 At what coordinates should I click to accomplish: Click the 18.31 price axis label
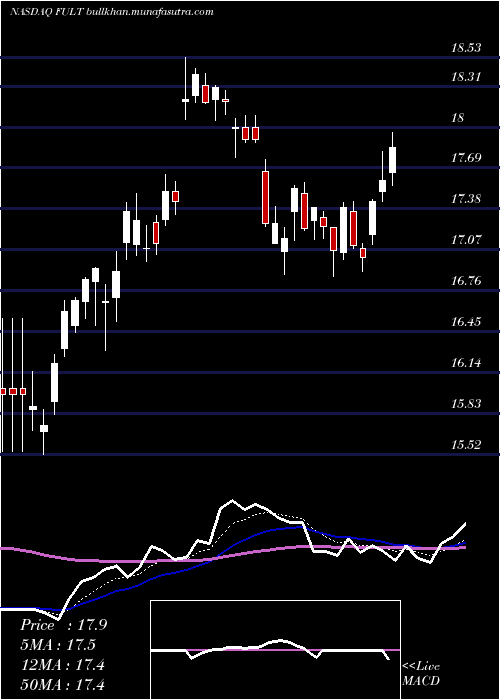(466, 77)
